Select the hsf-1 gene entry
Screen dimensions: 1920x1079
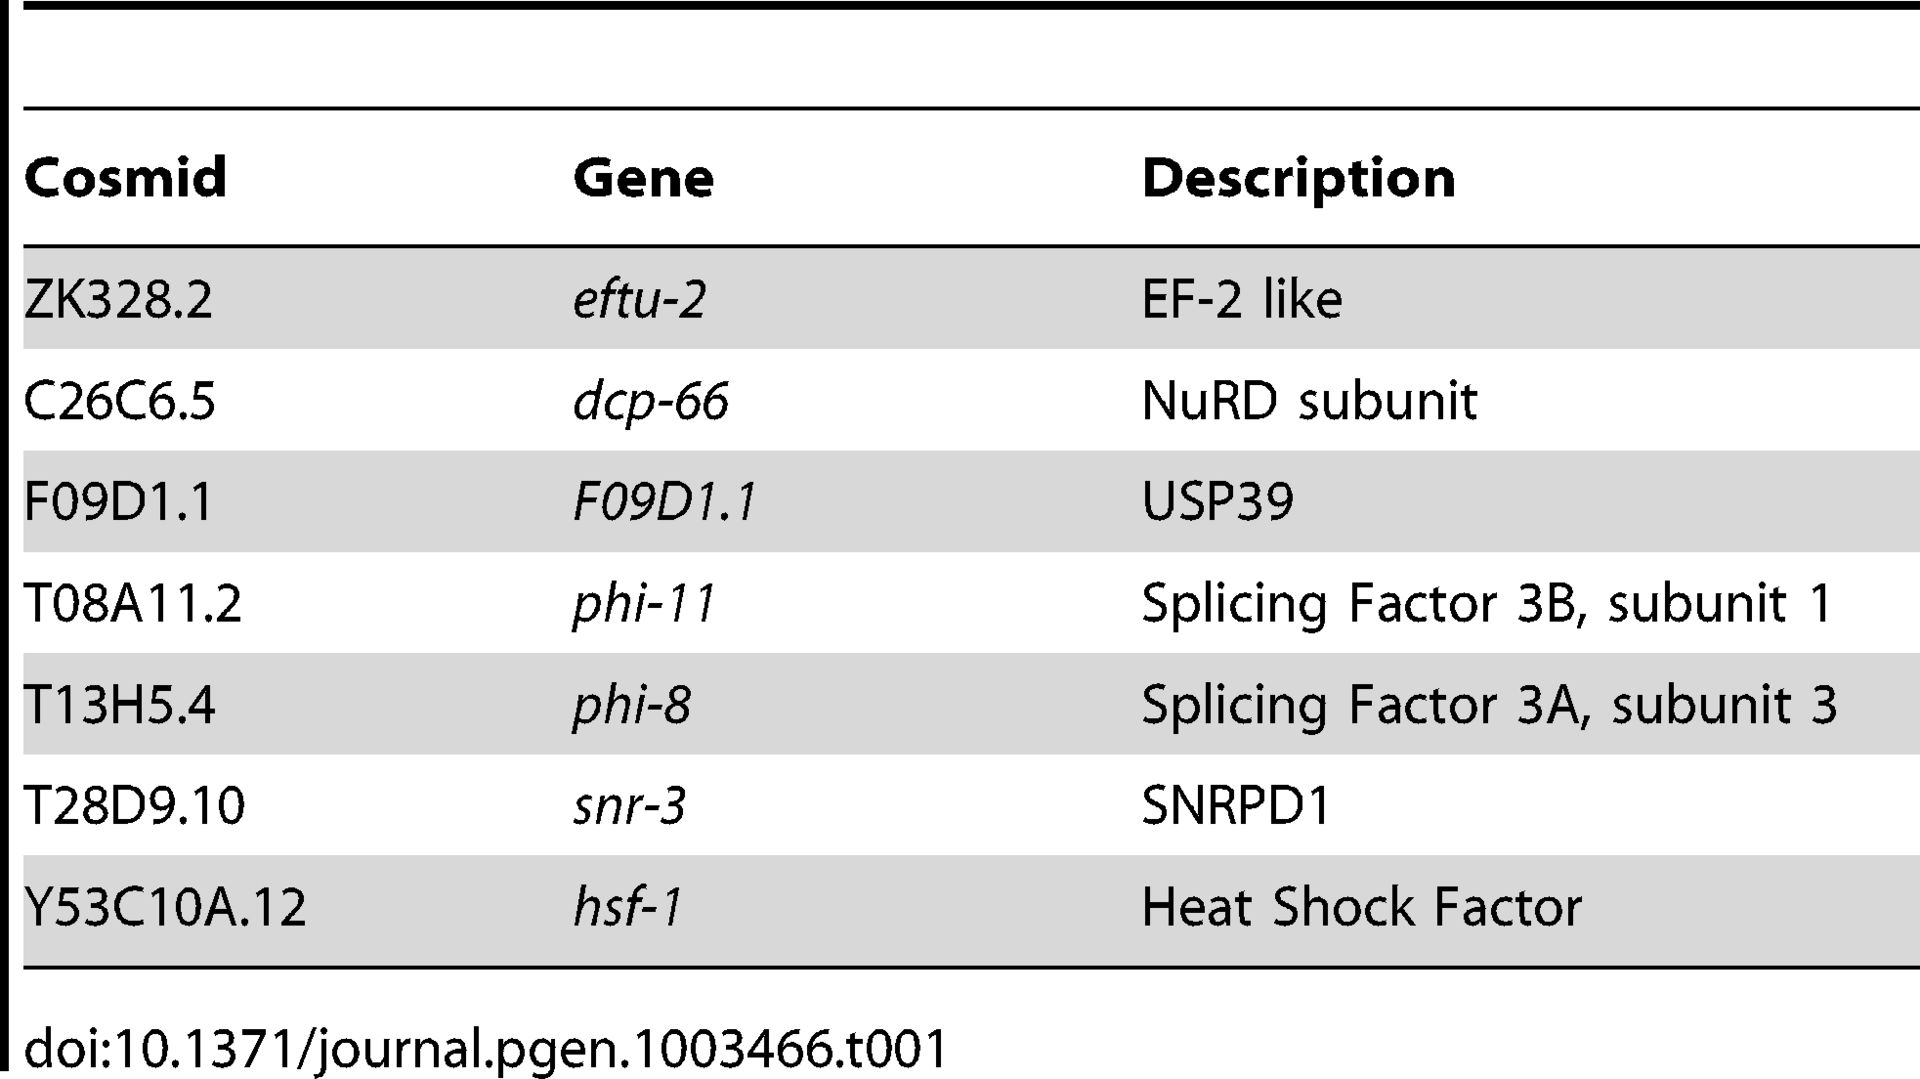pyautogui.click(x=628, y=907)
